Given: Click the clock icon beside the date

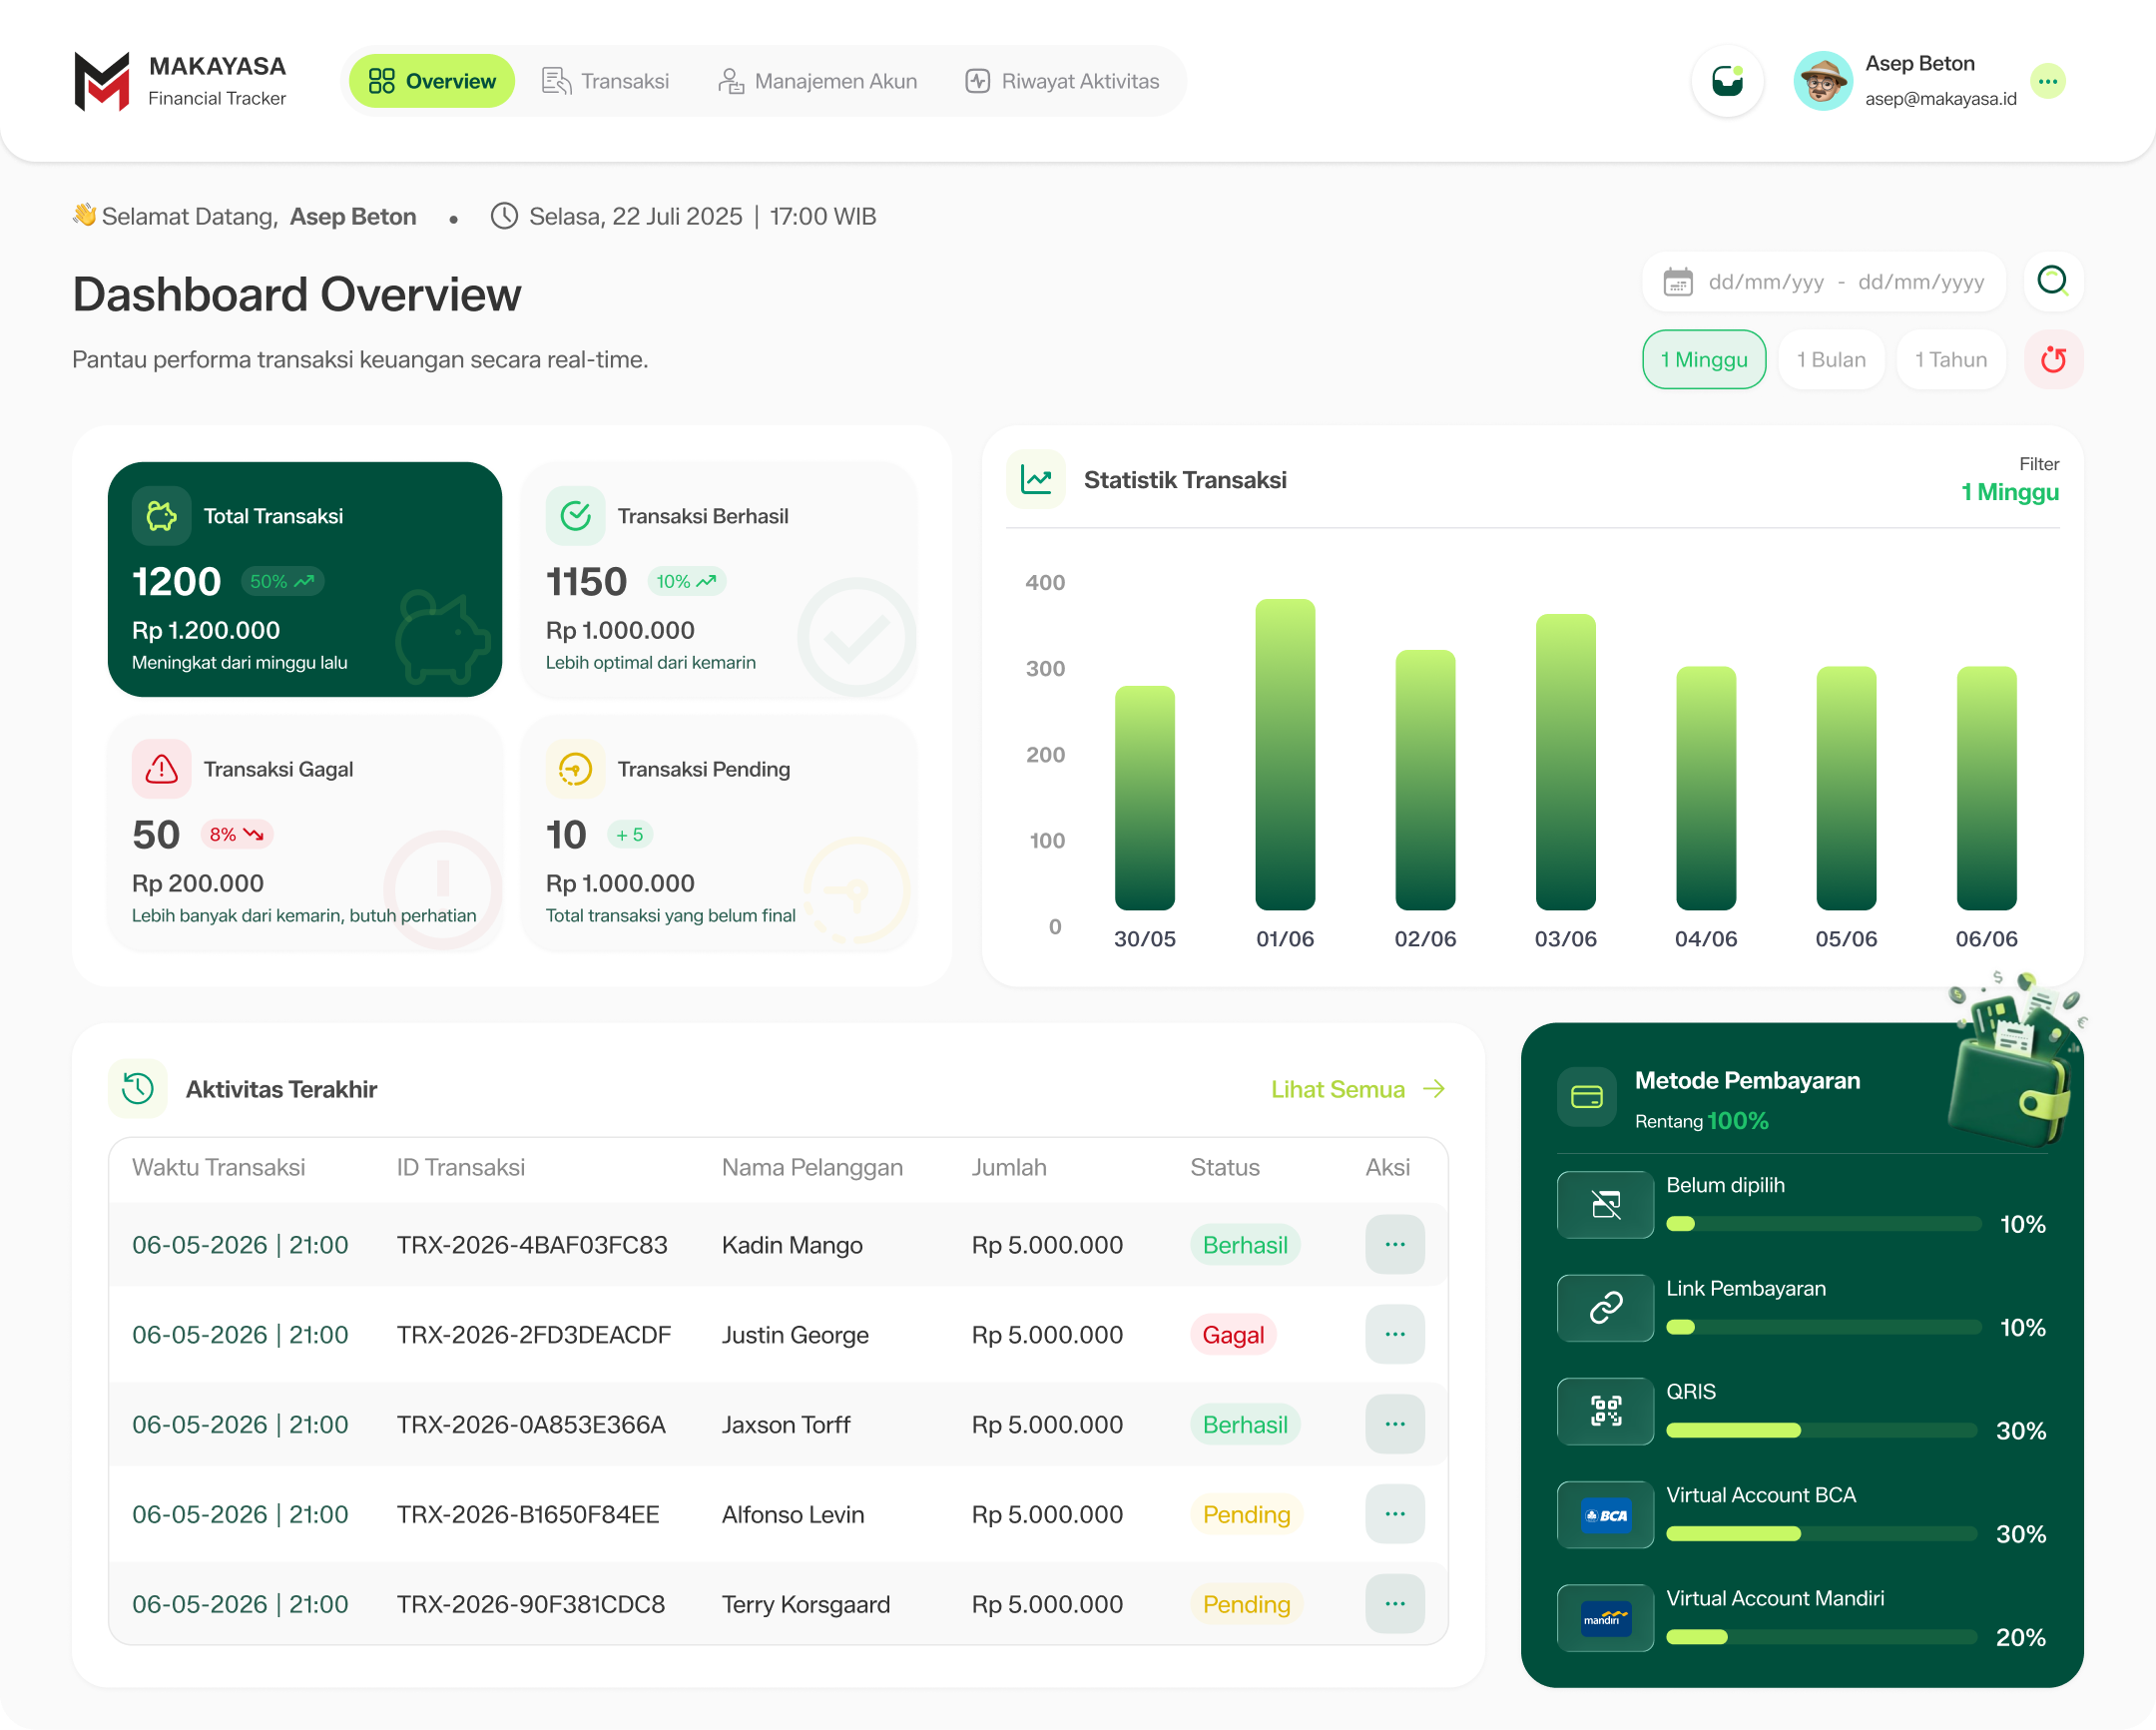Looking at the screenshot, I should pos(504,216).
